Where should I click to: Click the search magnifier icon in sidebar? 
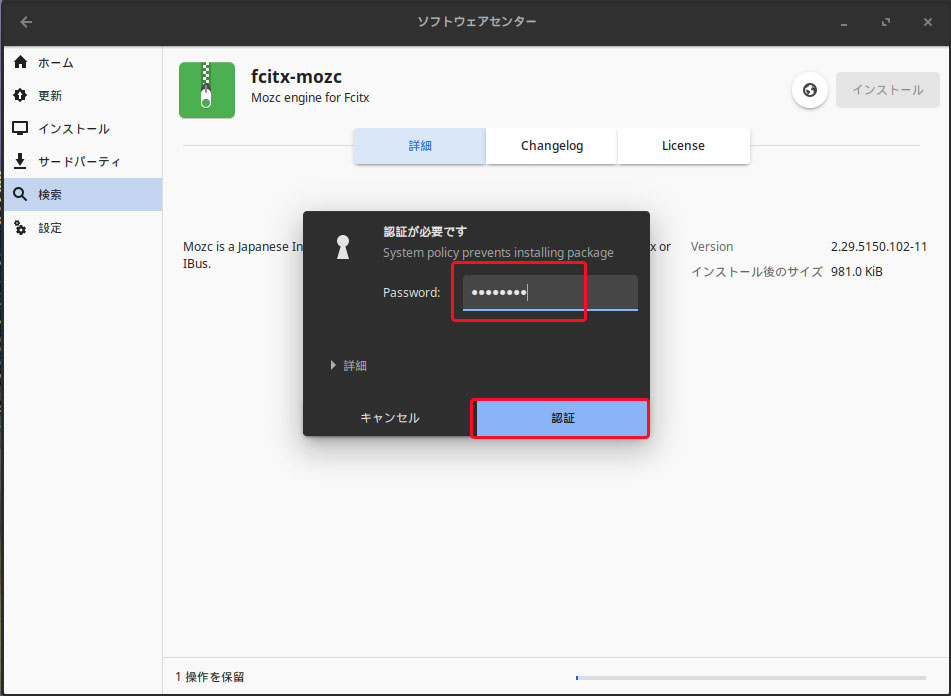[x=20, y=195]
